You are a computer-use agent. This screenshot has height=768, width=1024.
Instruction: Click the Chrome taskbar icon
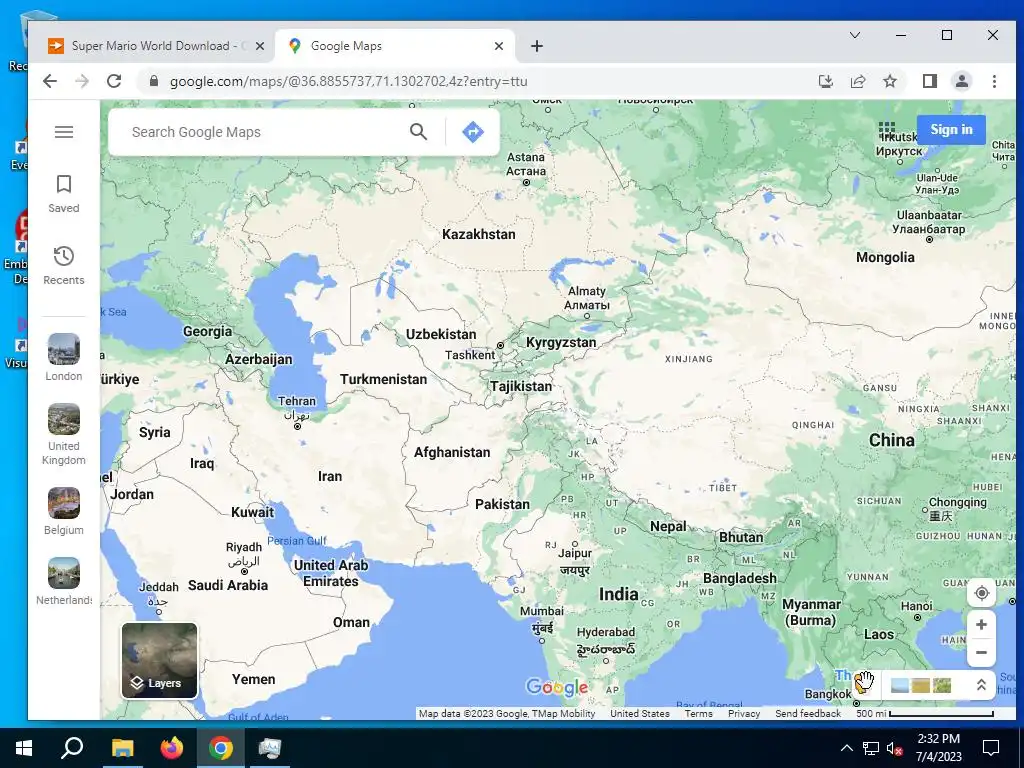221,748
